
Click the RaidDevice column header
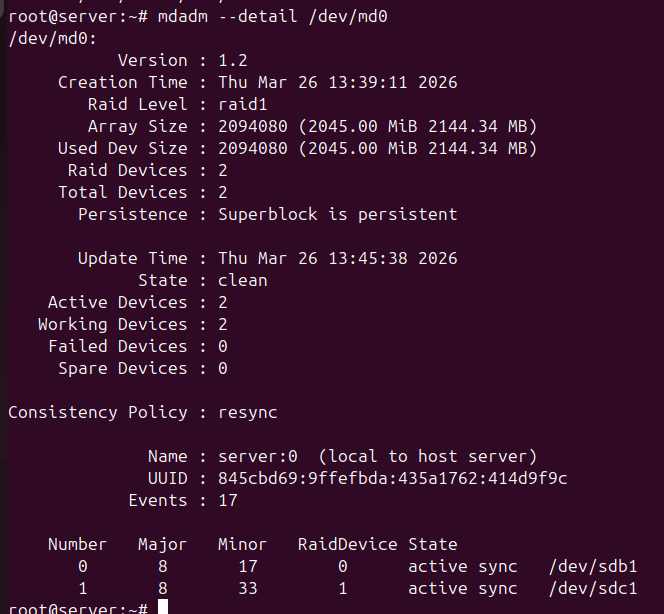[347, 544]
